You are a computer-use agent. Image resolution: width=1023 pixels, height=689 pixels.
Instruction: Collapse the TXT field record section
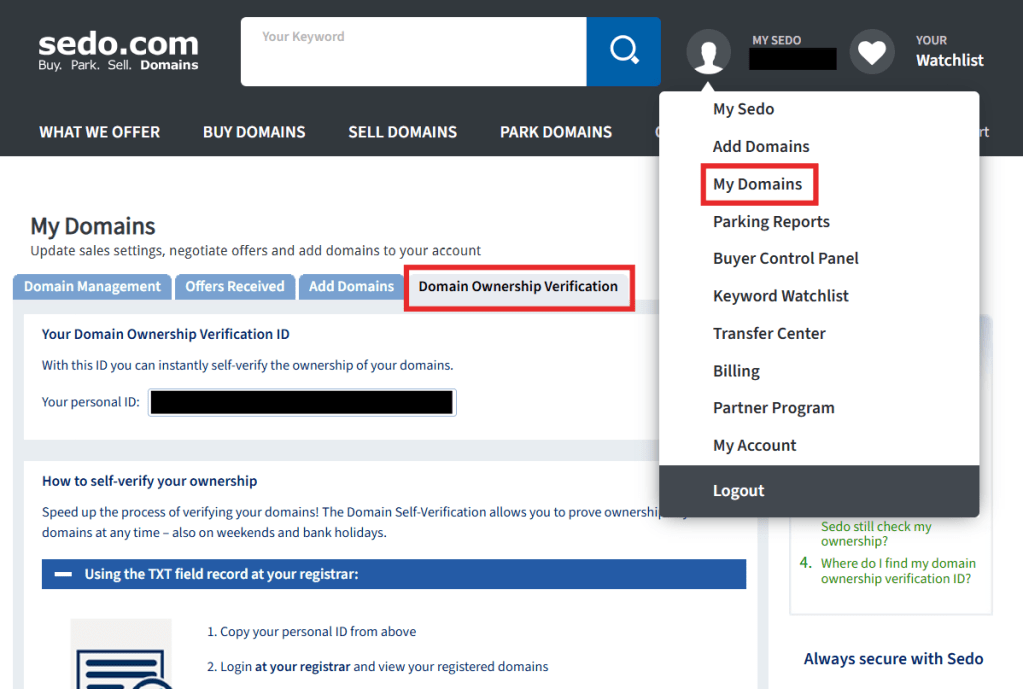pyautogui.click(x=64, y=574)
